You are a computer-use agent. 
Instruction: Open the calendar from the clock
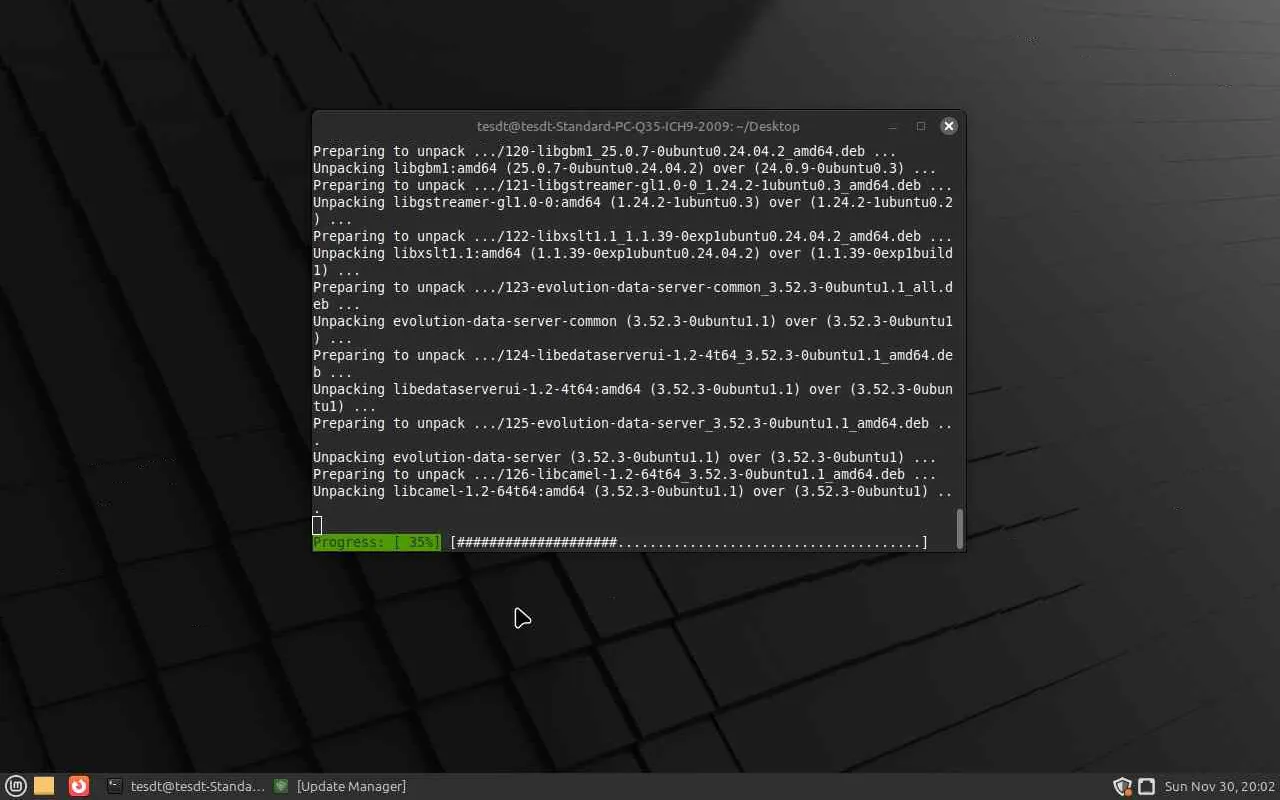[x=1220, y=786]
